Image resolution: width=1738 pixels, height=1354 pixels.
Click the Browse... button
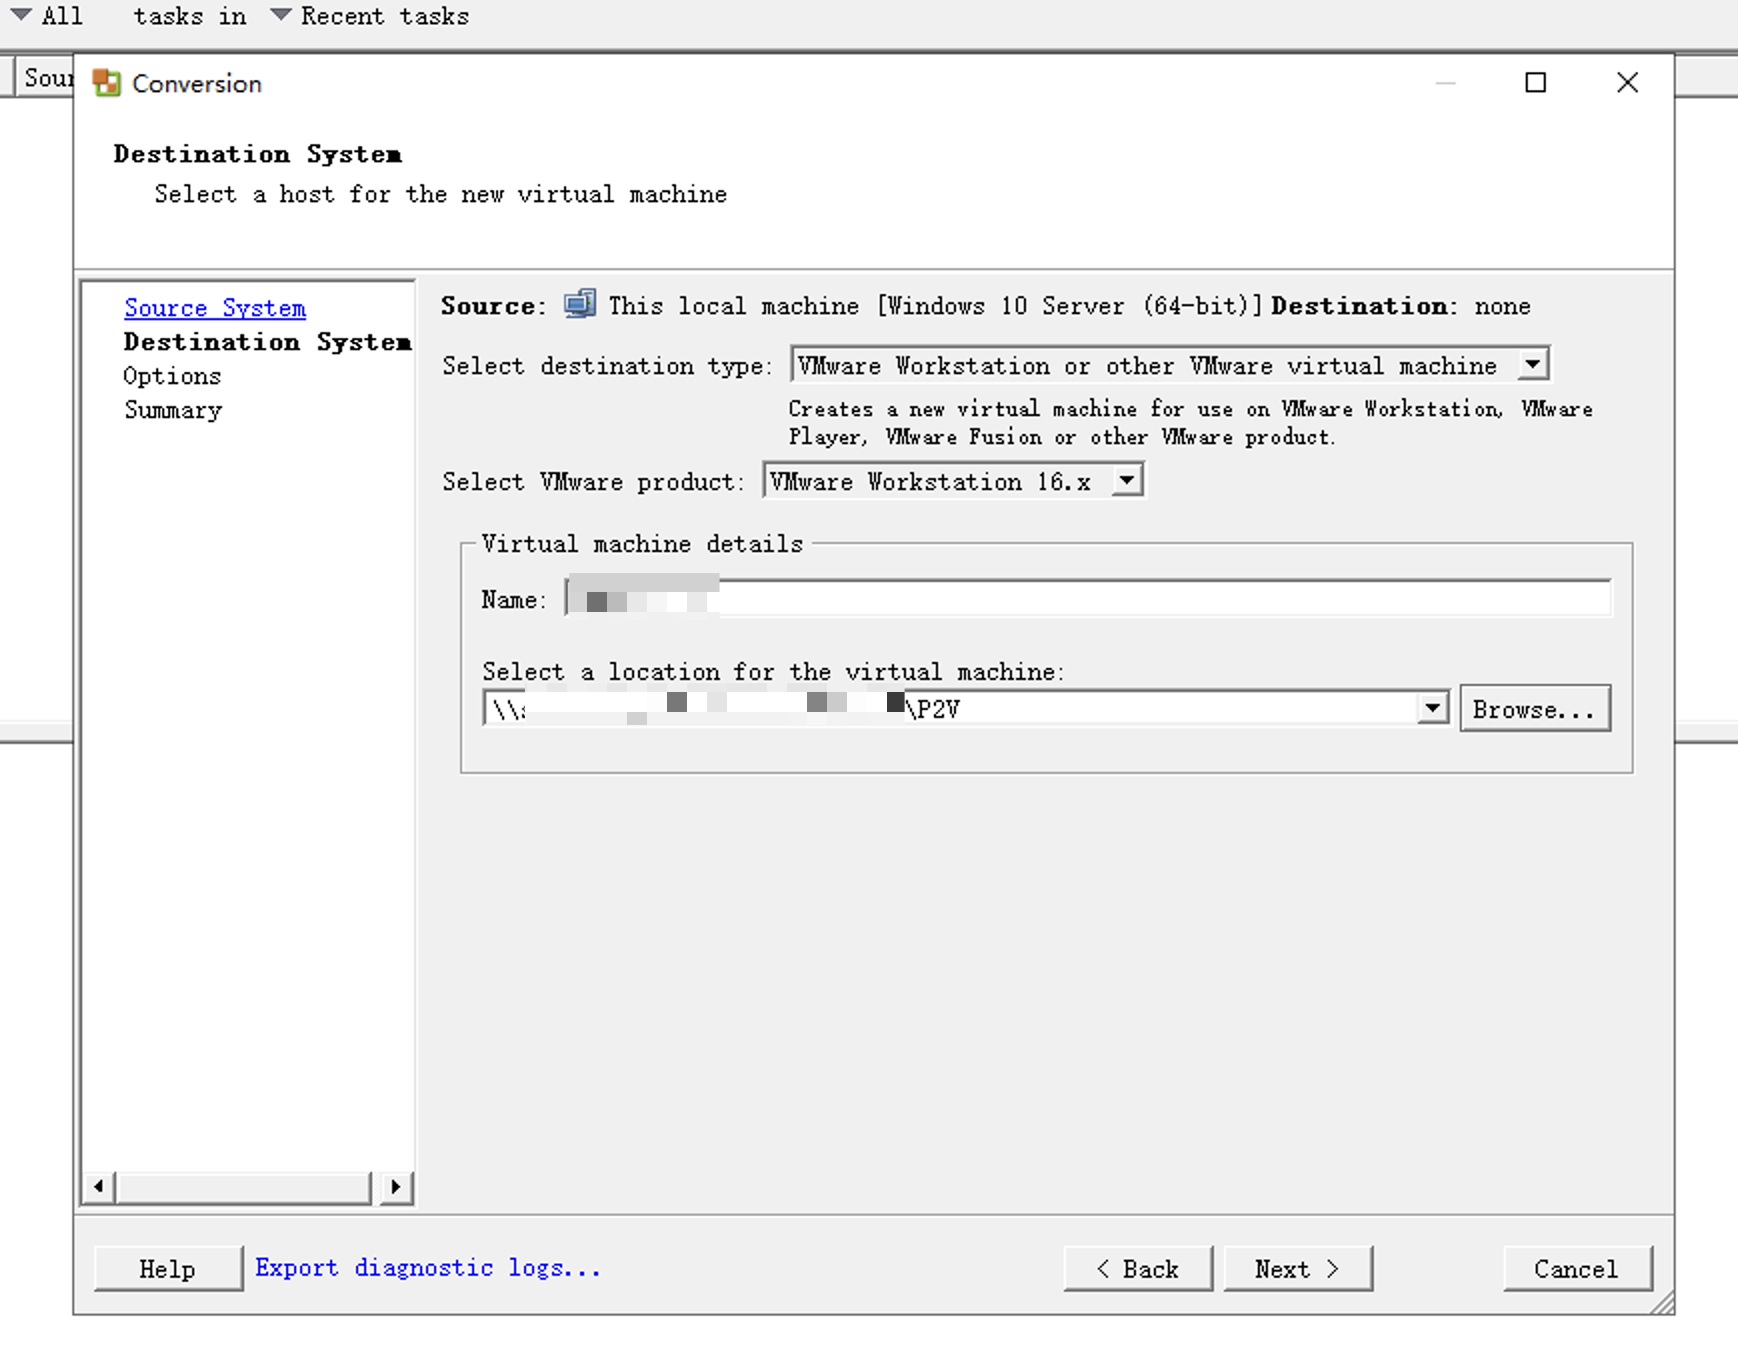(x=1534, y=709)
